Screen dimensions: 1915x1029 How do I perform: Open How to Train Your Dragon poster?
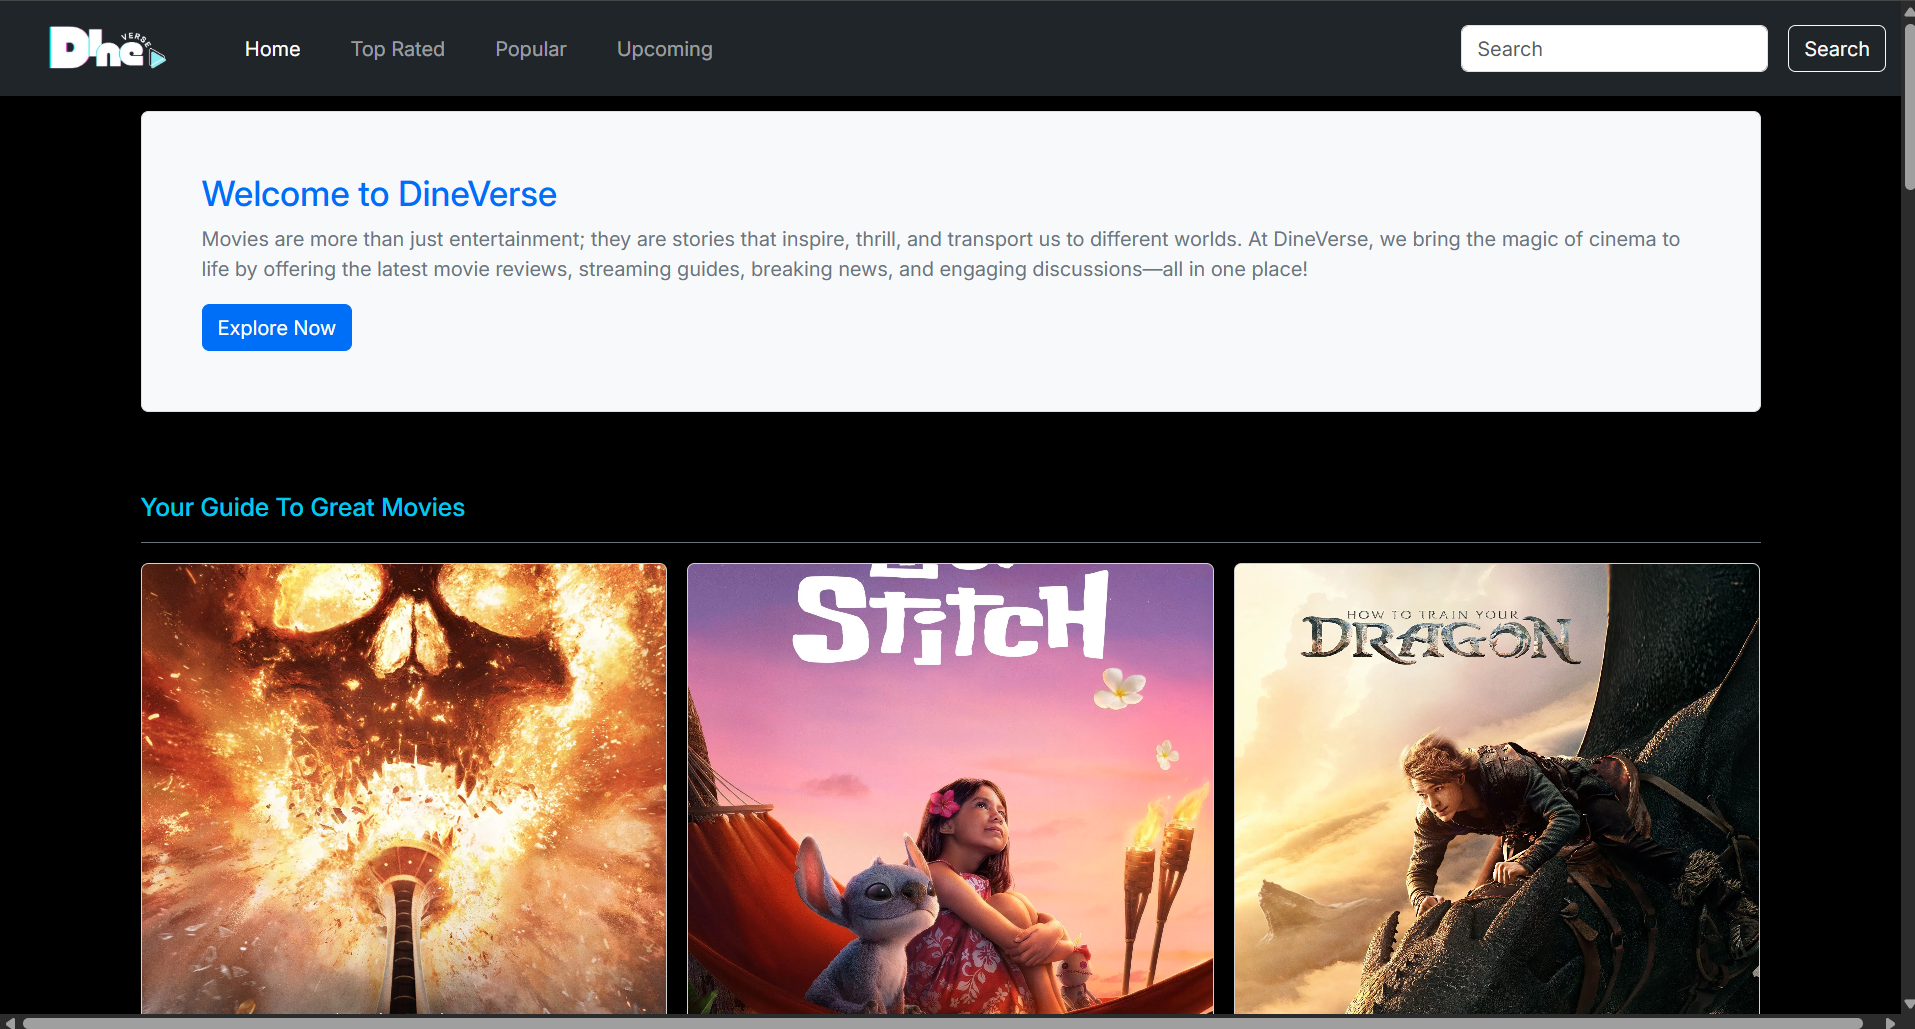click(x=1497, y=789)
